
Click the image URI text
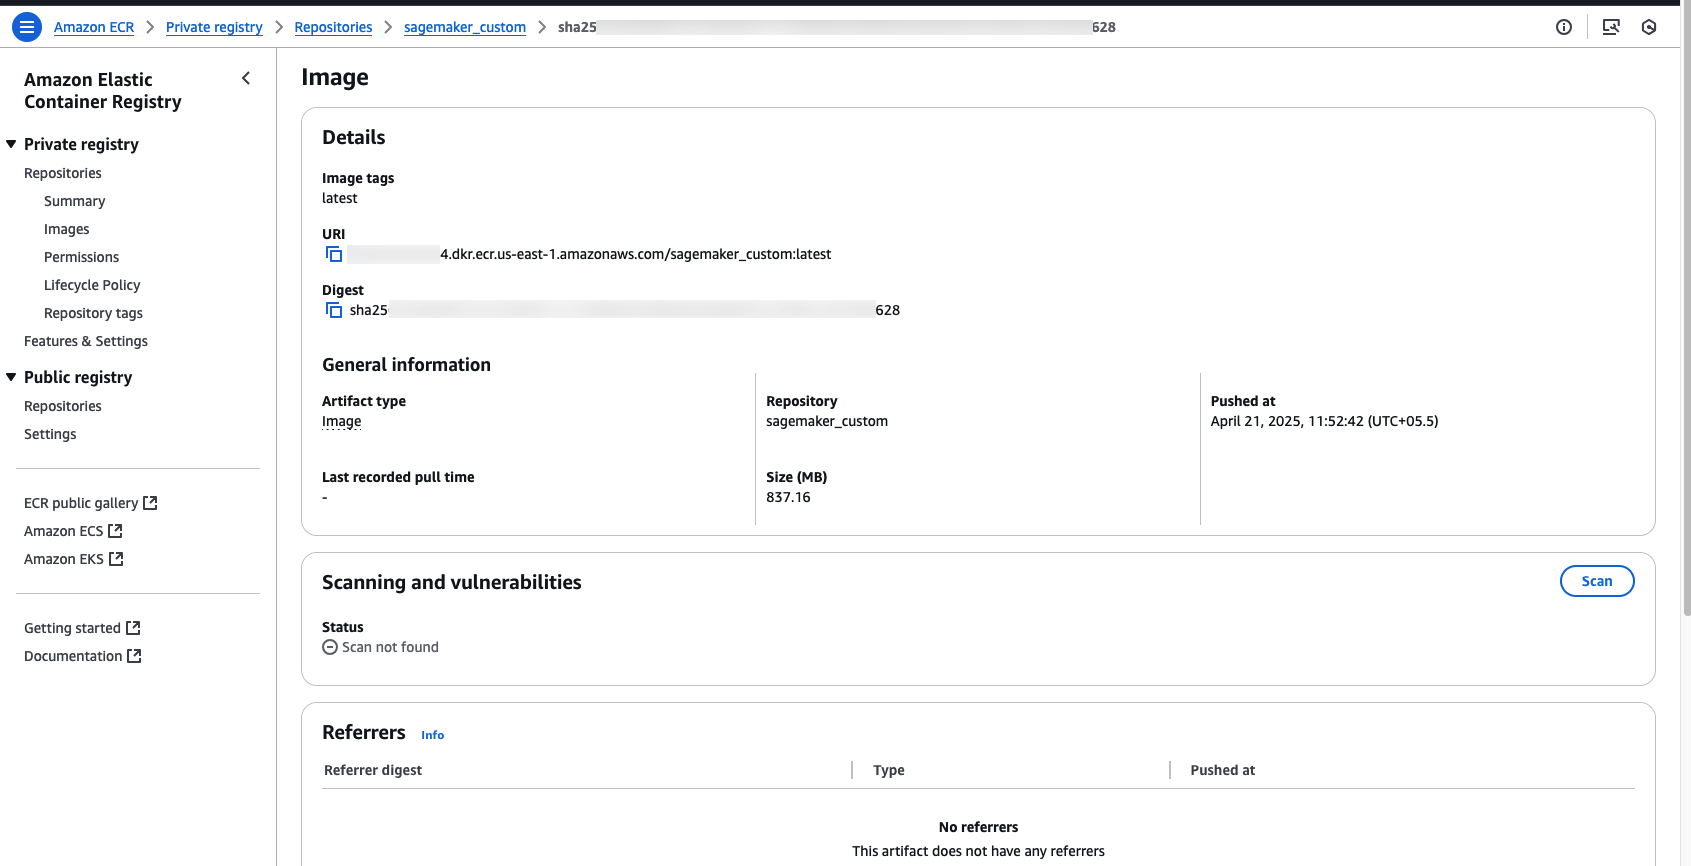click(590, 254)
